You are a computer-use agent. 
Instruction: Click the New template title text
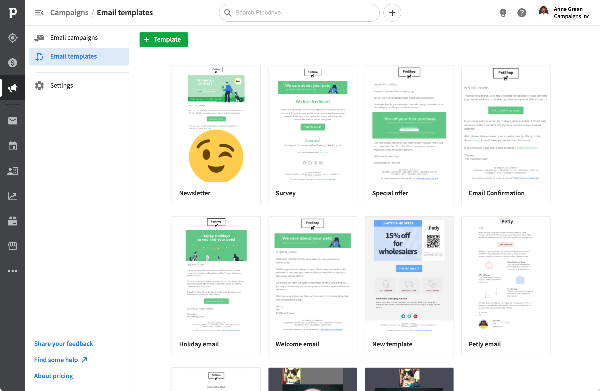click(x=392, y=344)
